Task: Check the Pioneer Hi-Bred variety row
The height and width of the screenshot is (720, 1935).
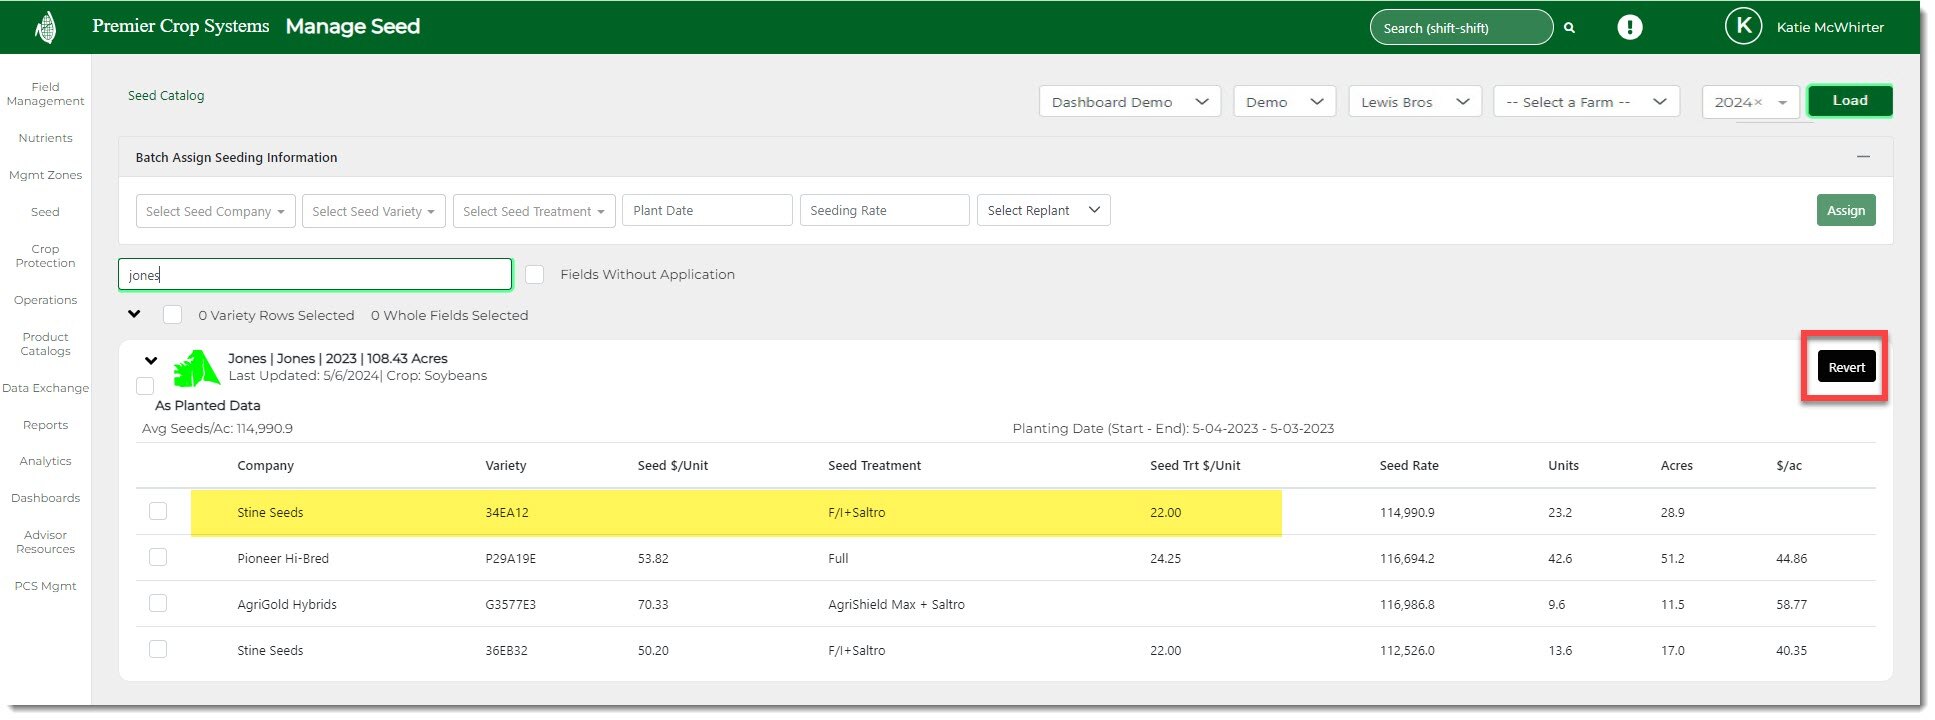Action: click(158, 557)
